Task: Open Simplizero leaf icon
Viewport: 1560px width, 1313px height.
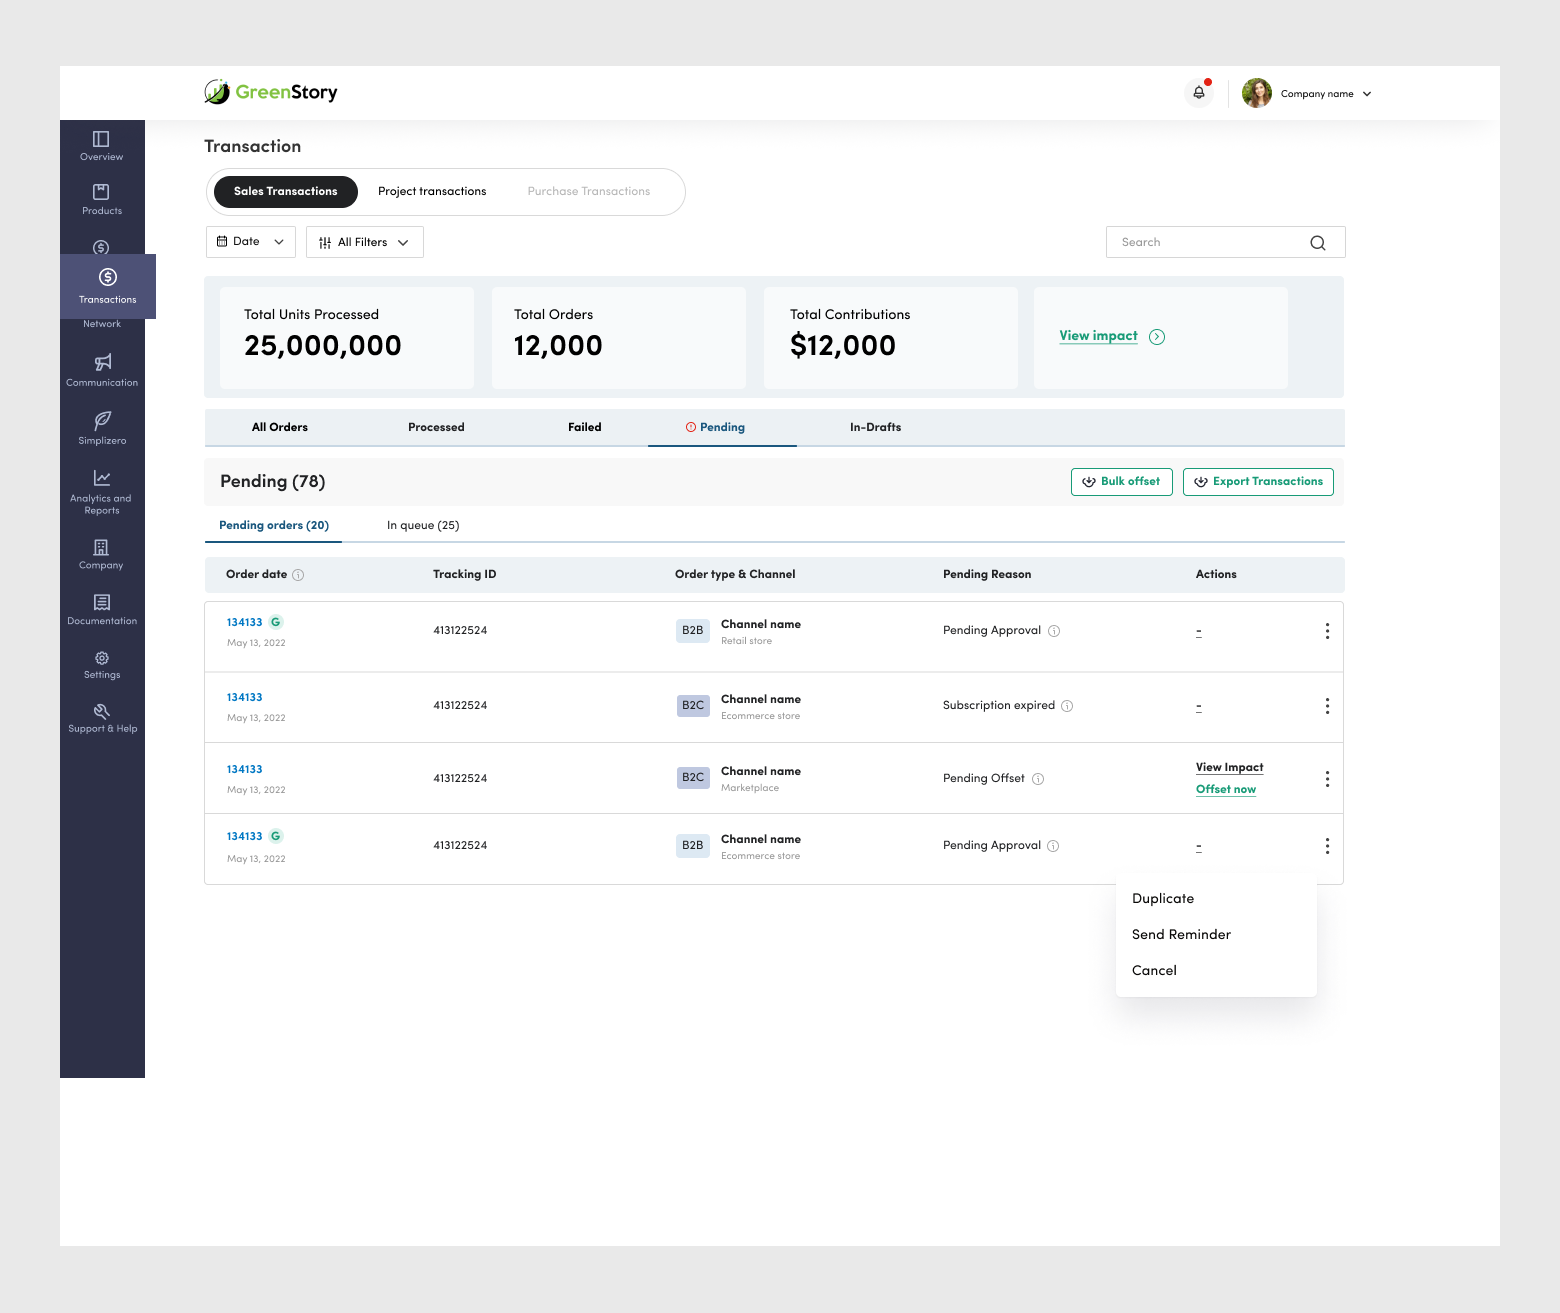Action: [102, 420]
